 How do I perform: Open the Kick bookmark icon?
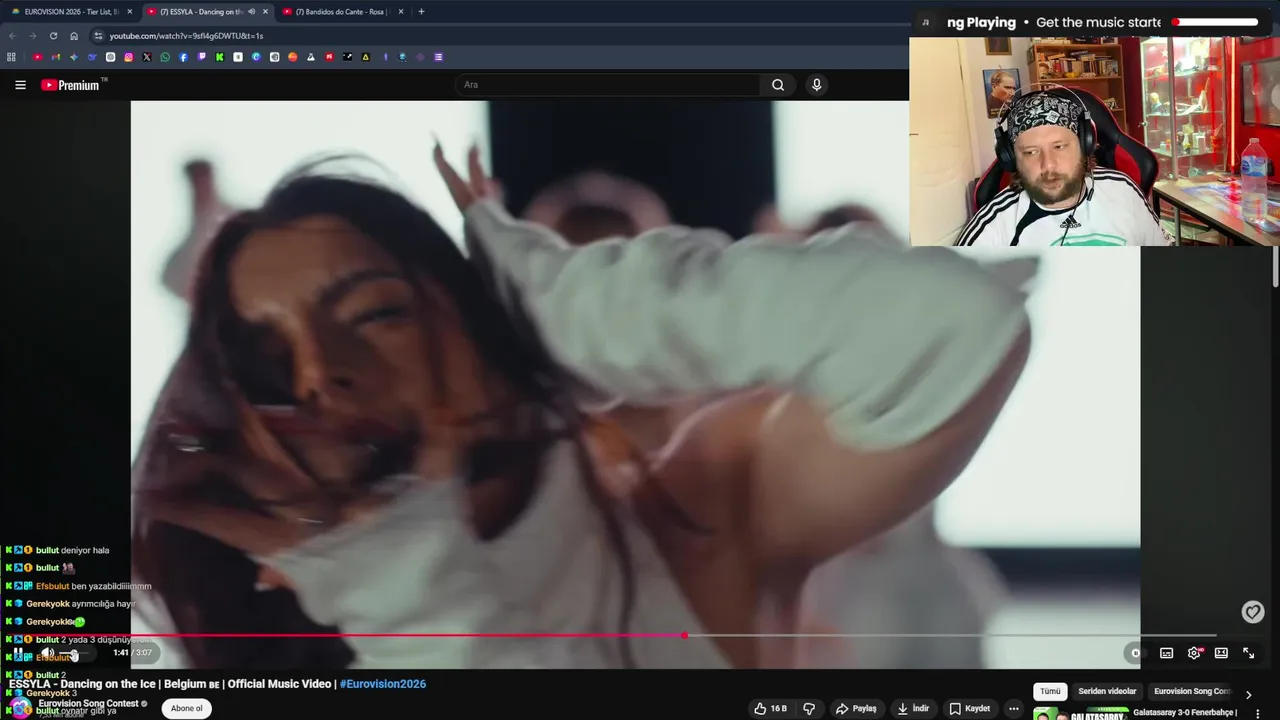click(x=219, y=57)
